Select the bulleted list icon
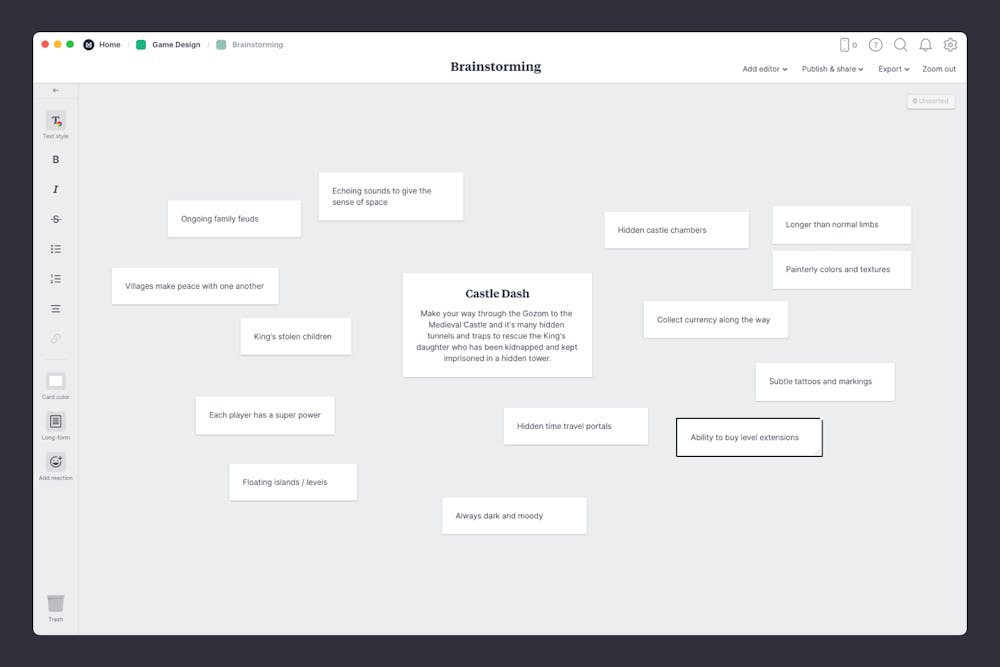 55,248
